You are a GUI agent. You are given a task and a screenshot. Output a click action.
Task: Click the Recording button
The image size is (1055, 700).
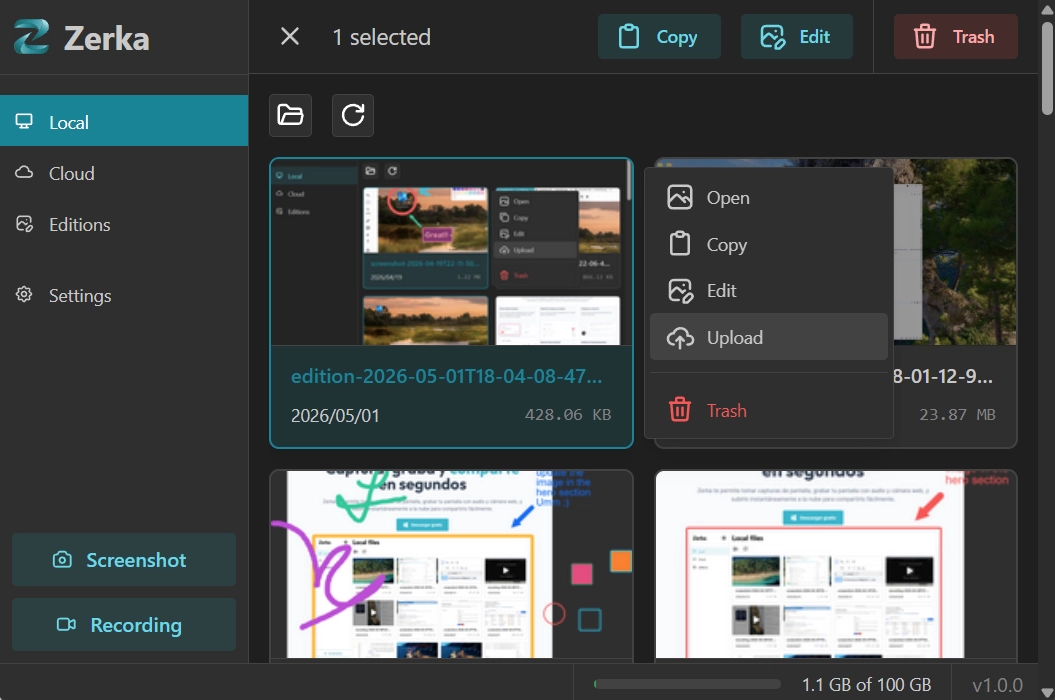(124, 625)
